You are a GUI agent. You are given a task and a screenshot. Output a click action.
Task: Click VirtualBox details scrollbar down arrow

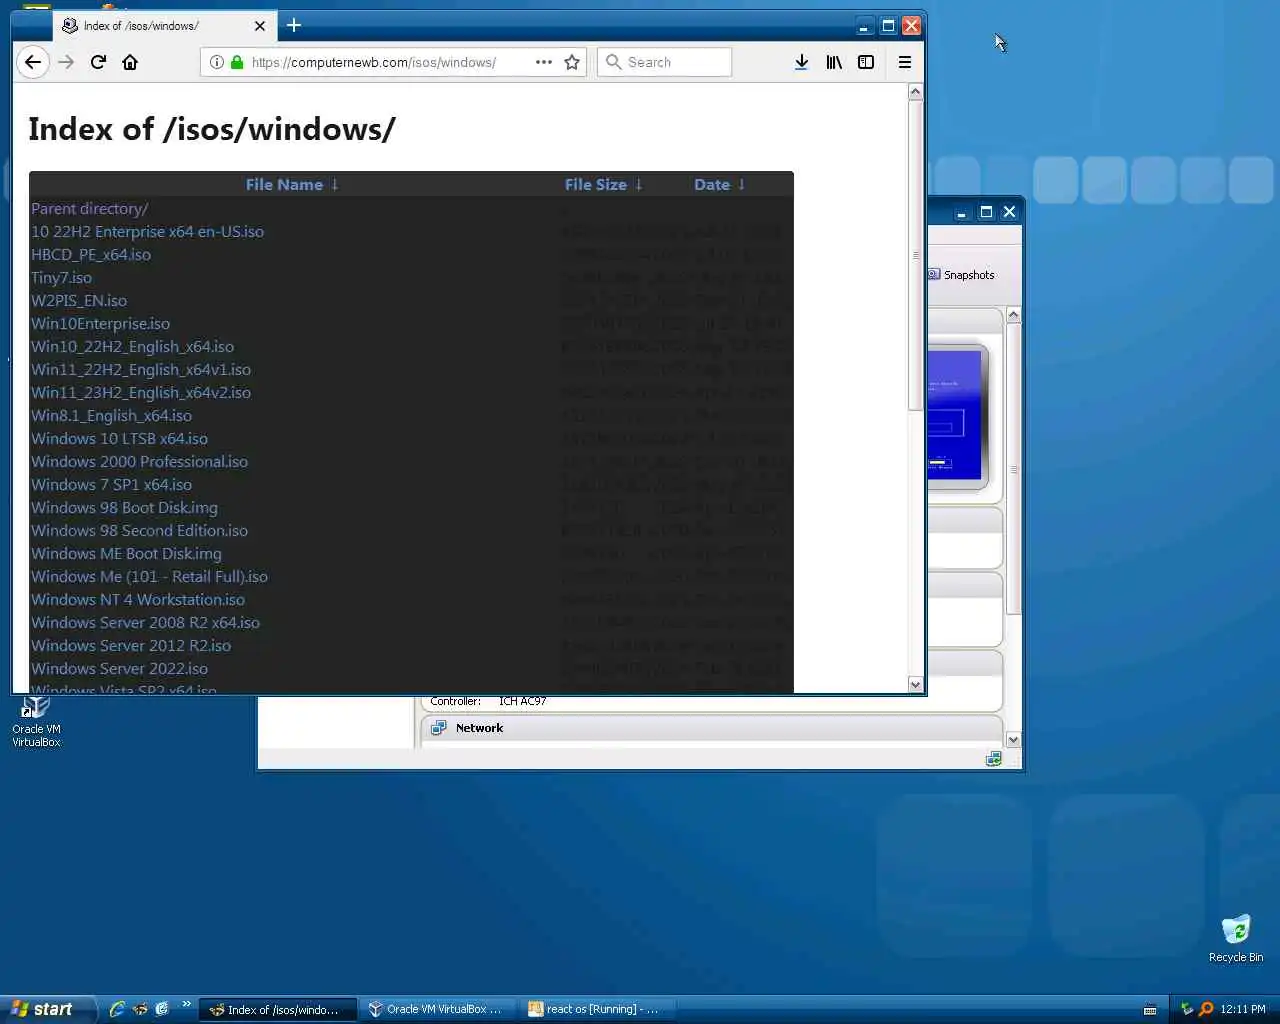click(x=1013, y=740)
